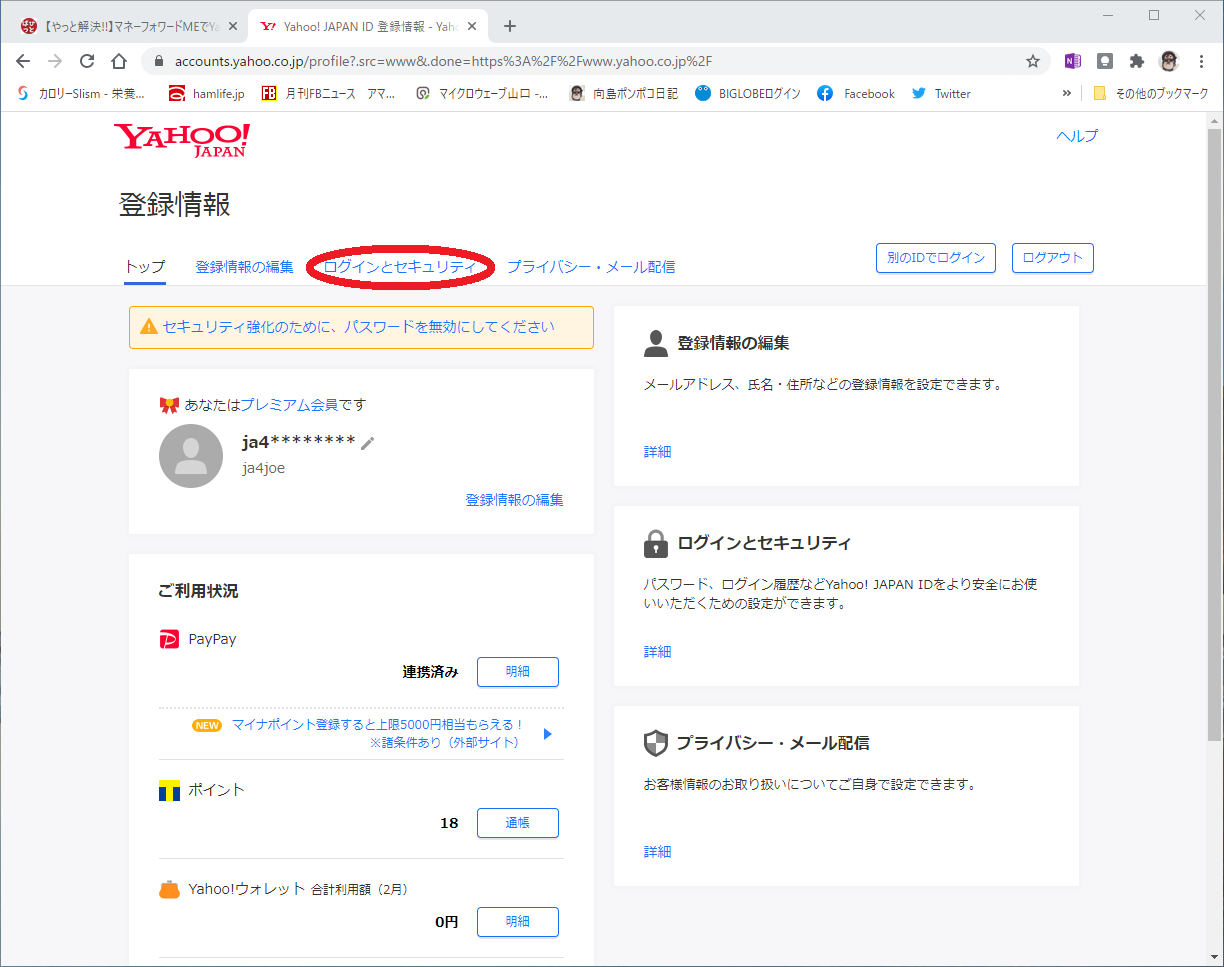This screenshot has height=967, width=1224.
Task: Open 詳細 under プライバシー・メール配信 card
Action: [657, 852]
